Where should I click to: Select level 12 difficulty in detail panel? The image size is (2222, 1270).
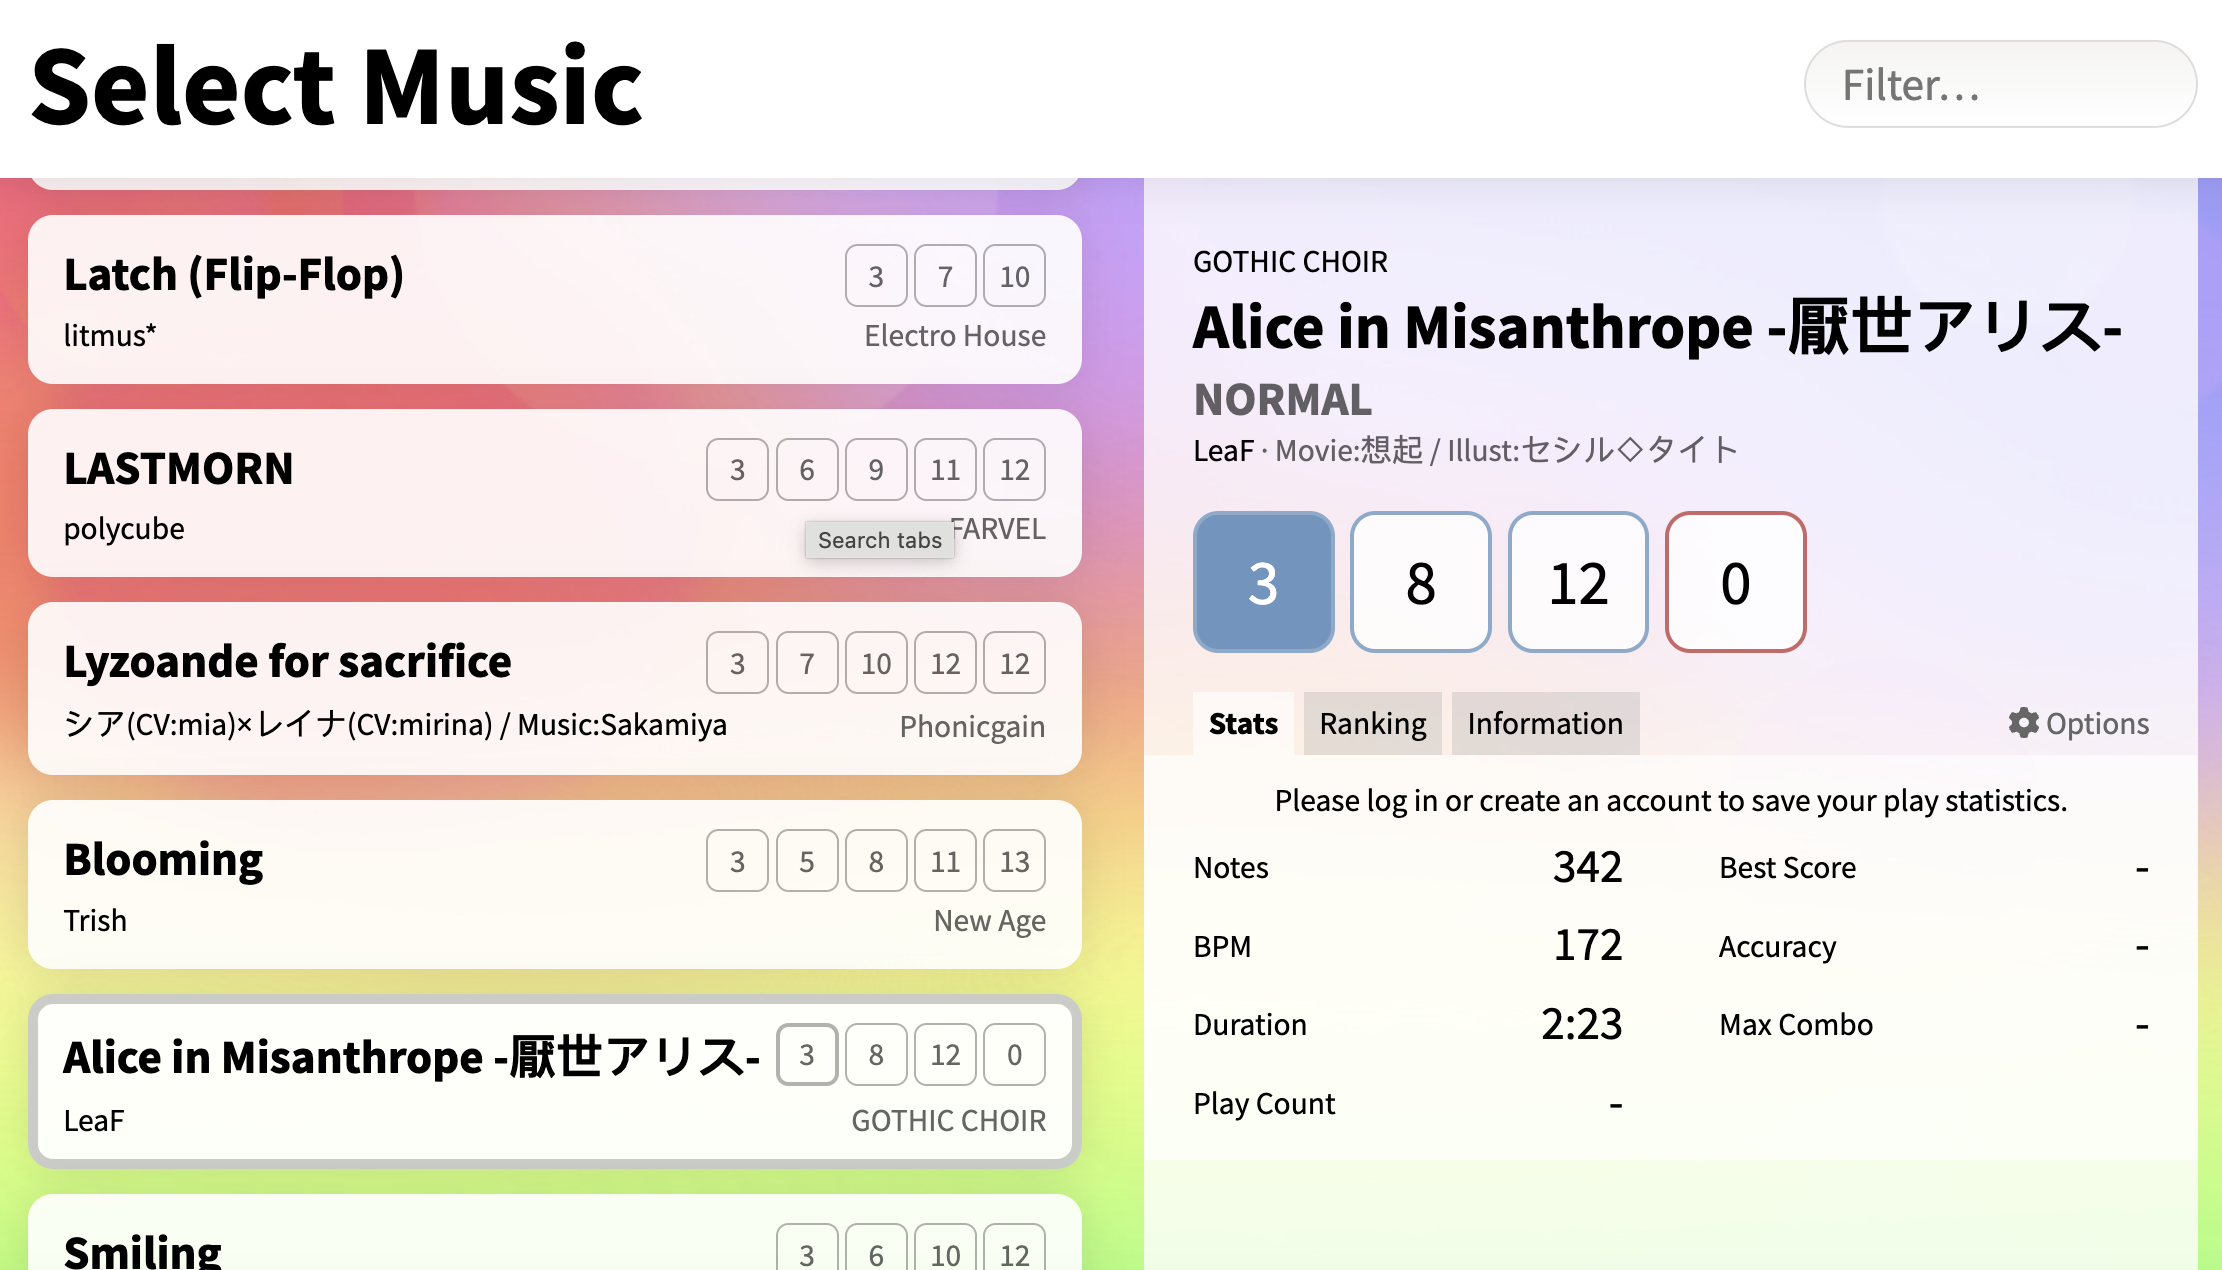pos(1578,582)
